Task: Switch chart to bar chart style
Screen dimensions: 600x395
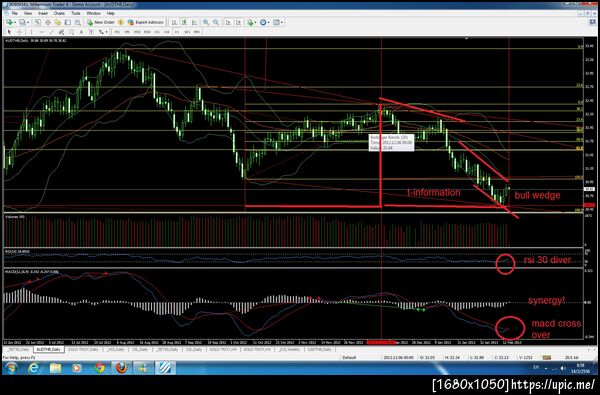Action: (x=174, y=22)
